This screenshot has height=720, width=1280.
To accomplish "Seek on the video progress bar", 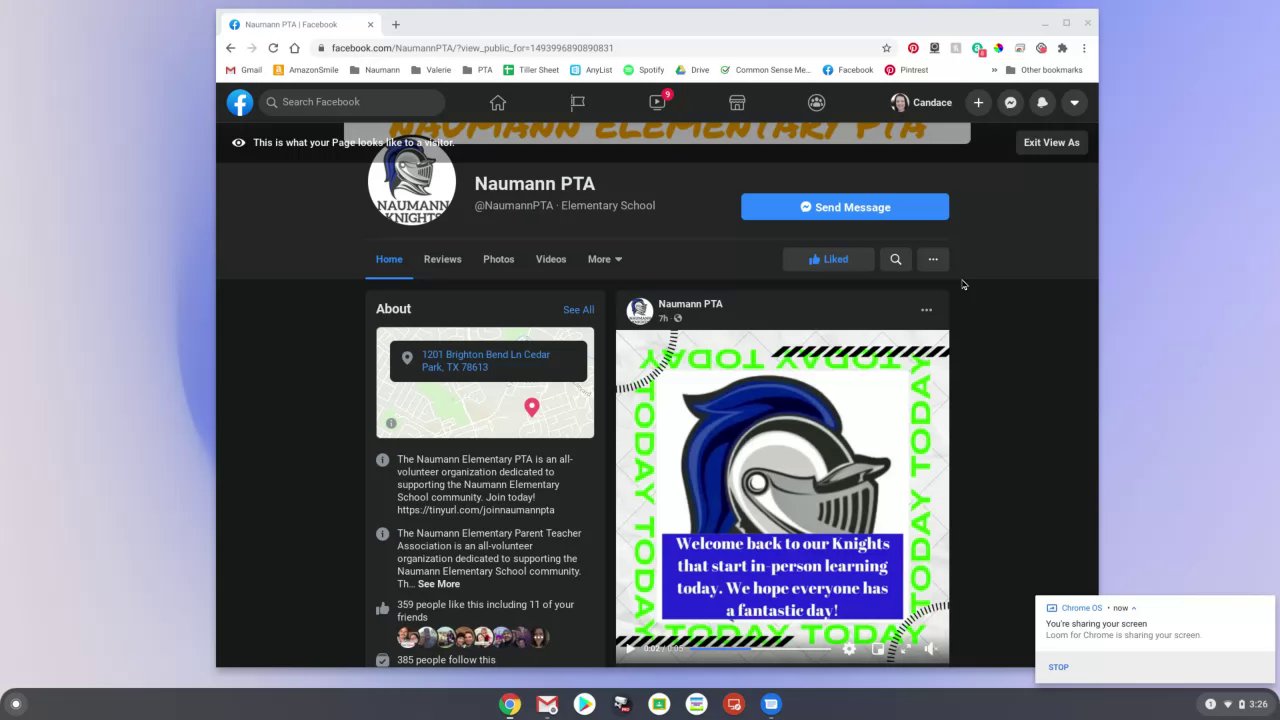I will [x=760, y=648].
